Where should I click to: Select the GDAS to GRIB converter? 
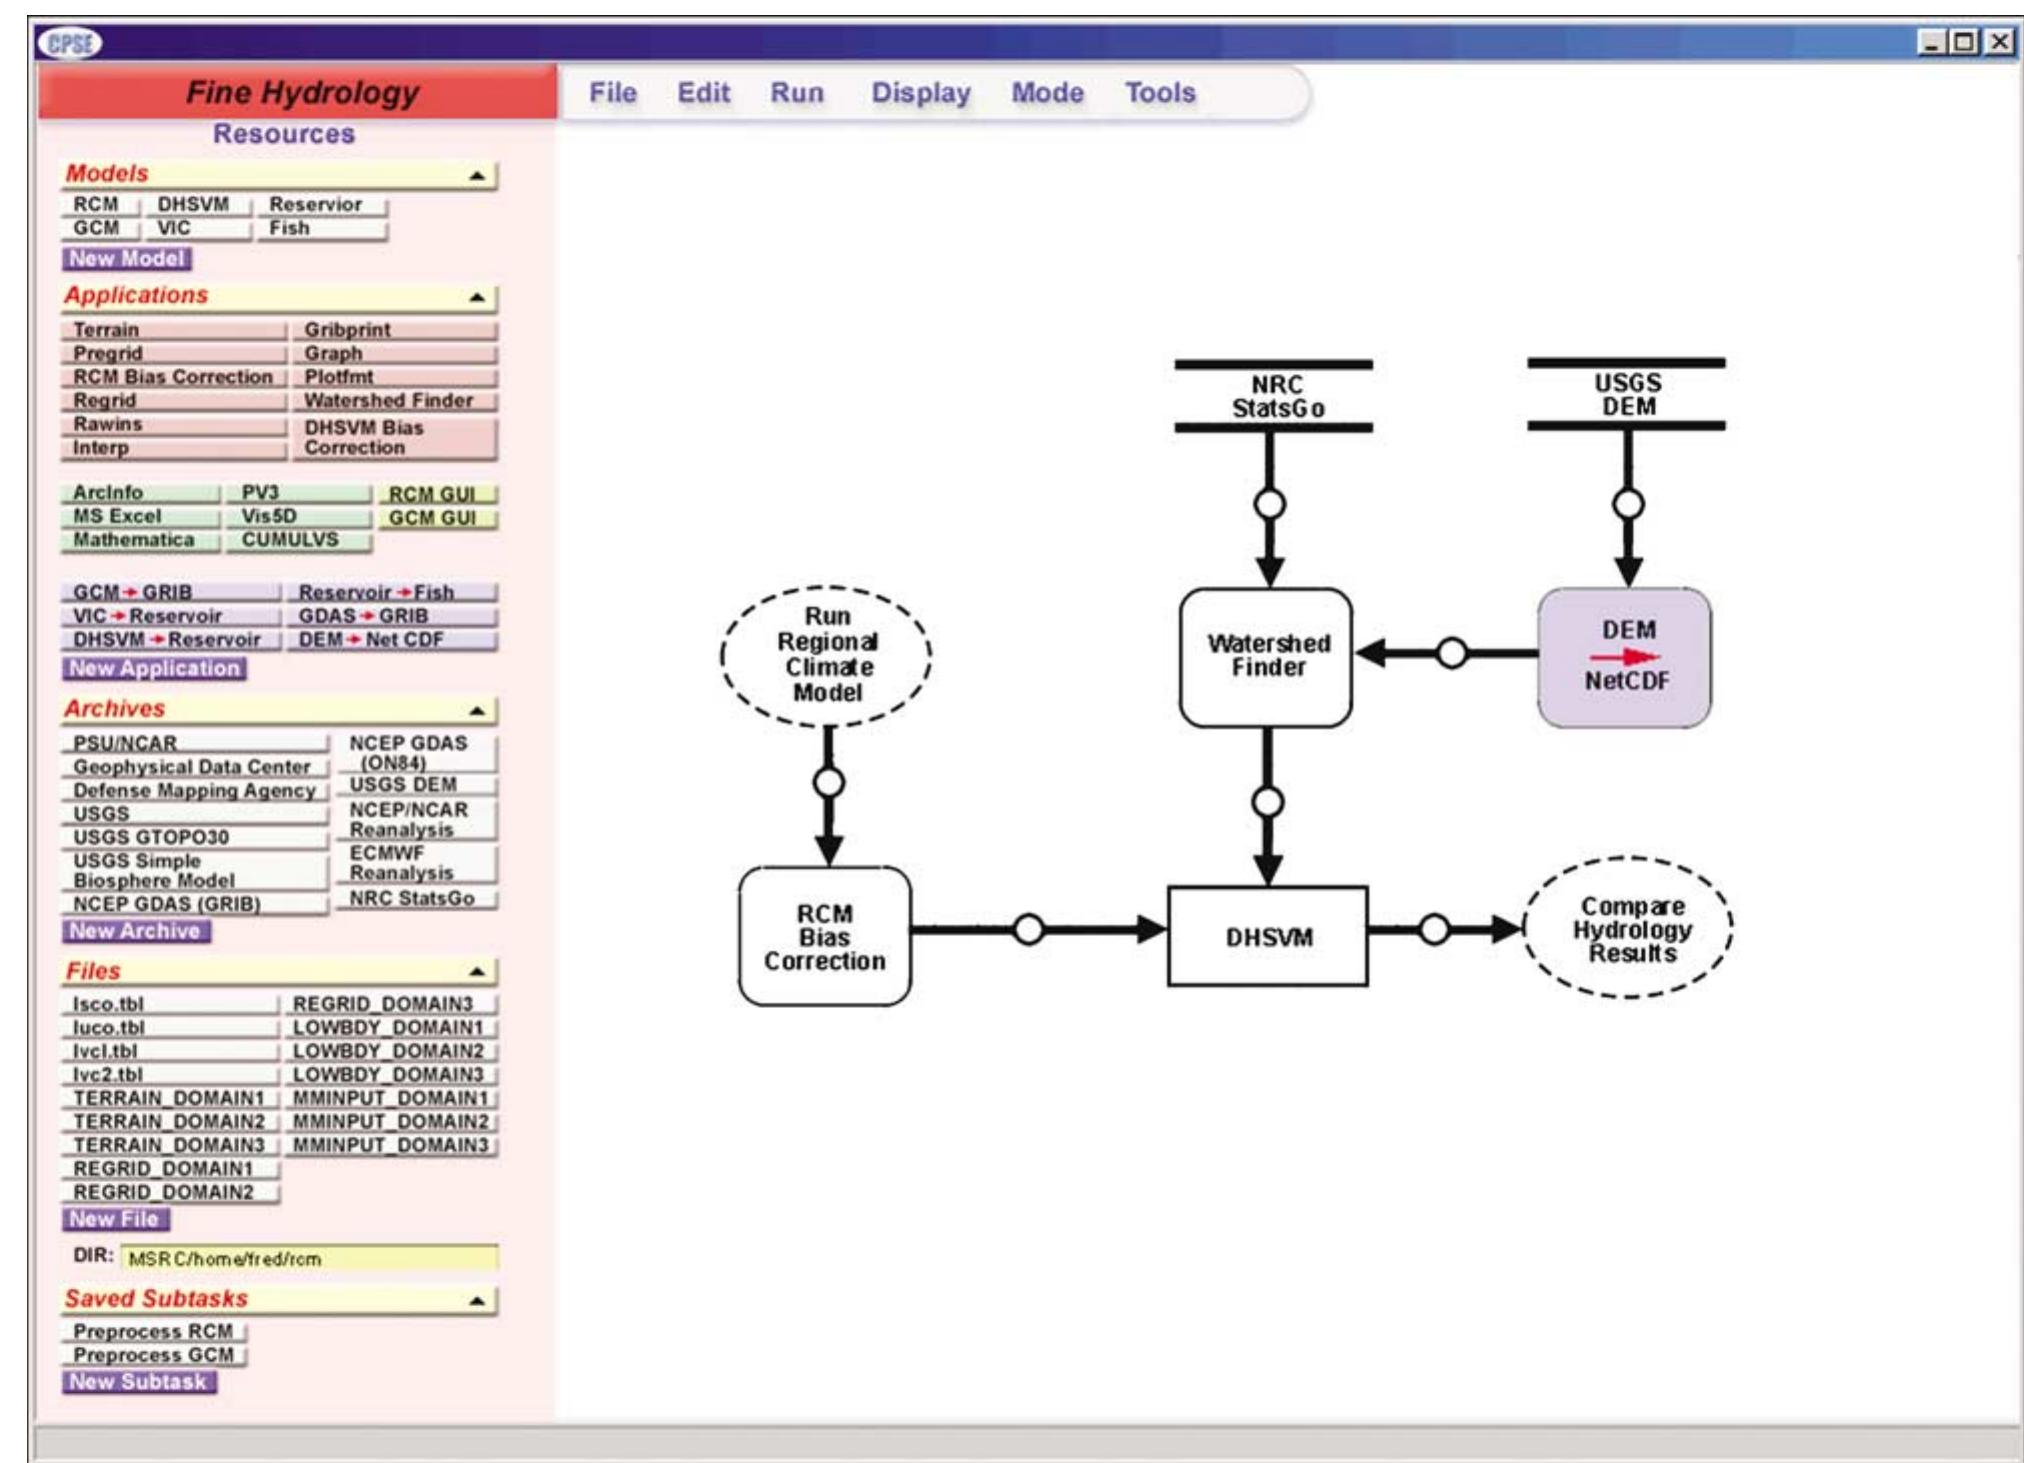coord(392,616)
